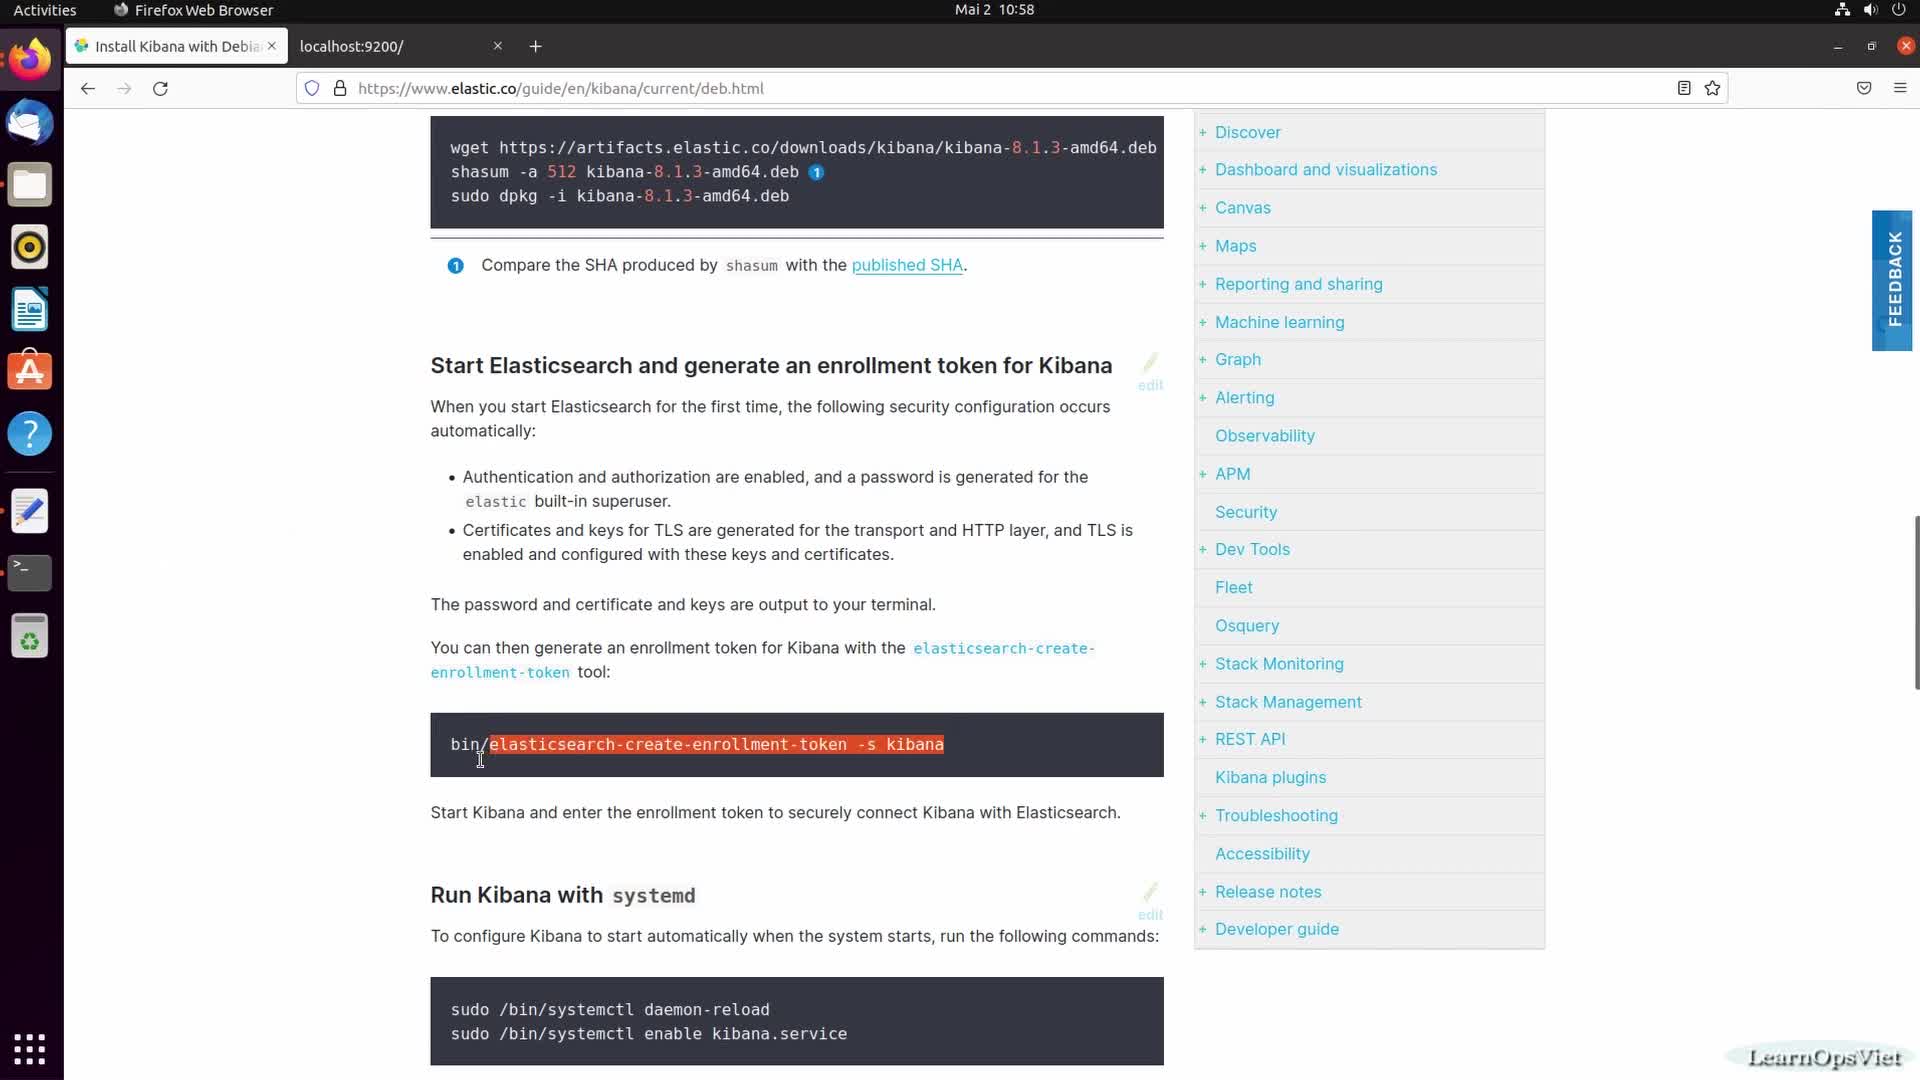This screenshot has width=1920, height=1080.
Task: Open the Security docs link
Action: (x=1246, y=512)
